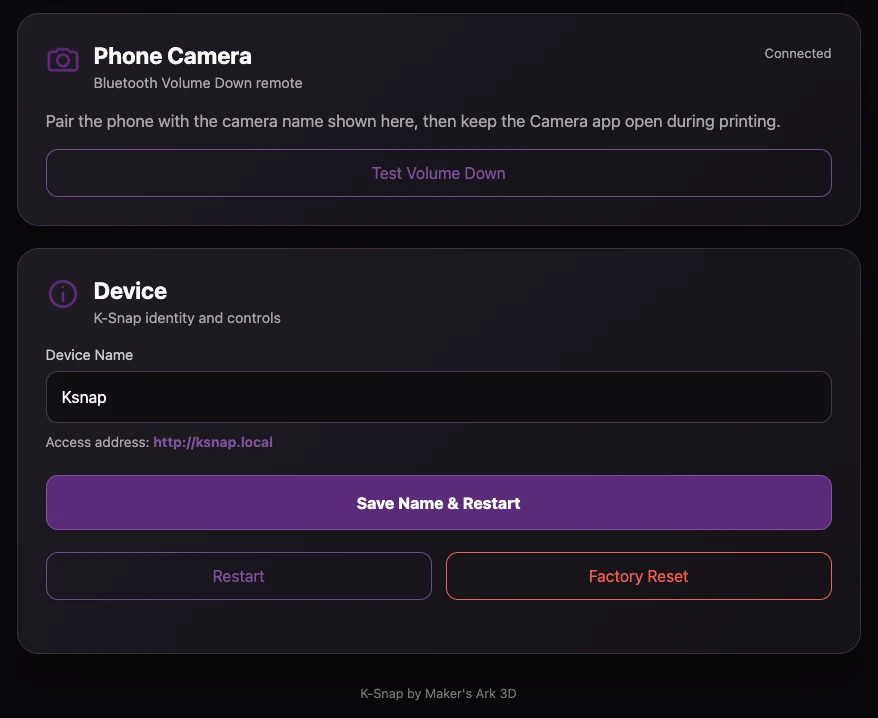Click the K-Snap by Maker's Ark 3D footer
Viewport: 878px width, 718px height.
(x=438, y=693)
